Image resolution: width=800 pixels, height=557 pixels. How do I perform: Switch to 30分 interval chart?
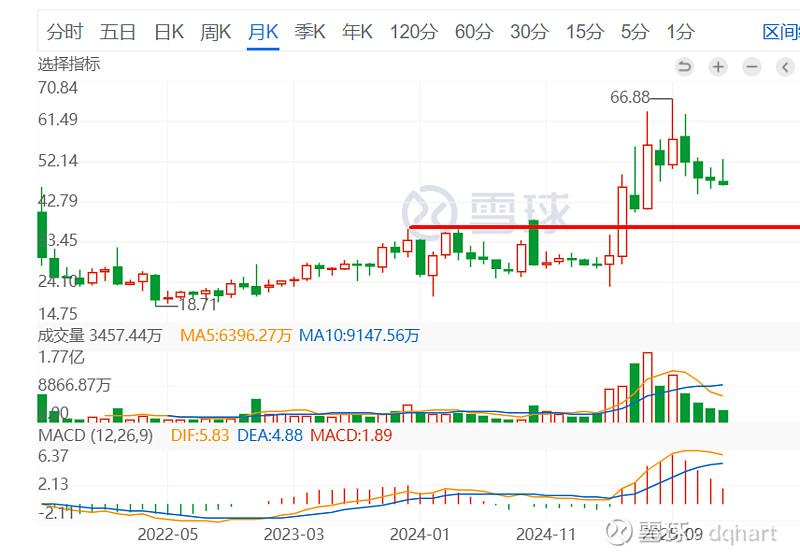pyautogui.click(x=529, y=32)
